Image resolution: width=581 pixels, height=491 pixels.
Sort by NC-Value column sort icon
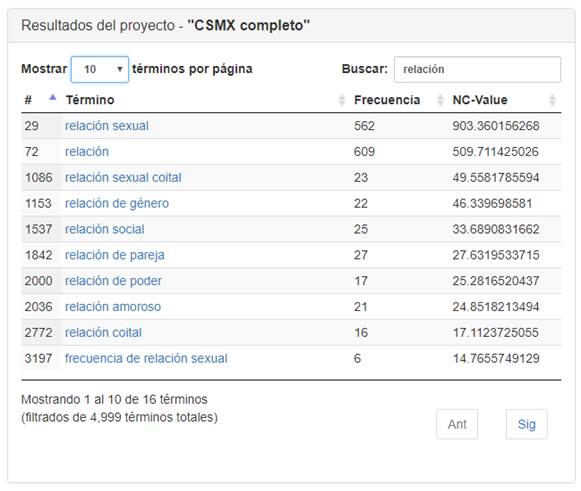coord(552,100)
